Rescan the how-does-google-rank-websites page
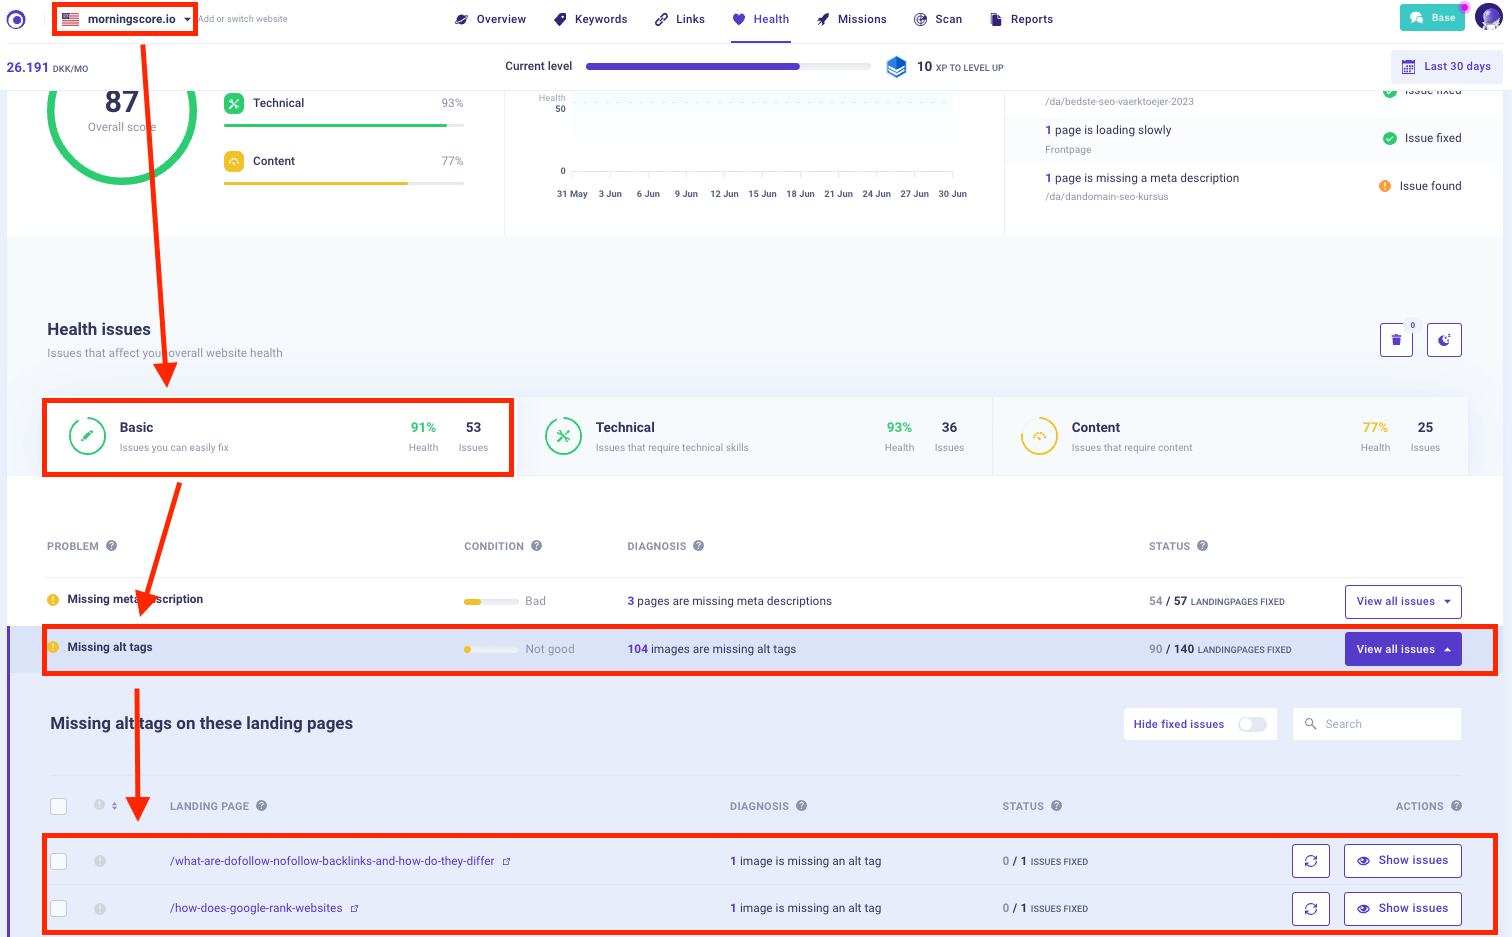The height and width of the screenshot is (937, 1512). point(1311,908)
